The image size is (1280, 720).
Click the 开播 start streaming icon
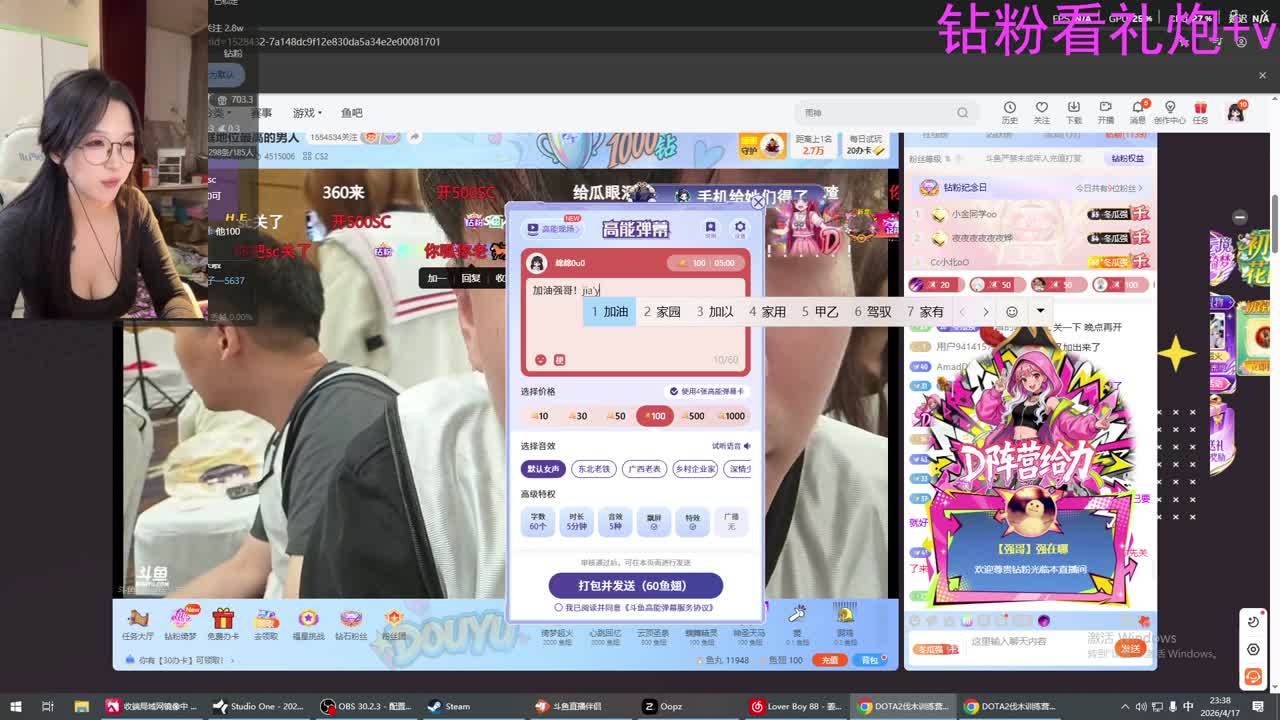click(x=1105, y=112)
